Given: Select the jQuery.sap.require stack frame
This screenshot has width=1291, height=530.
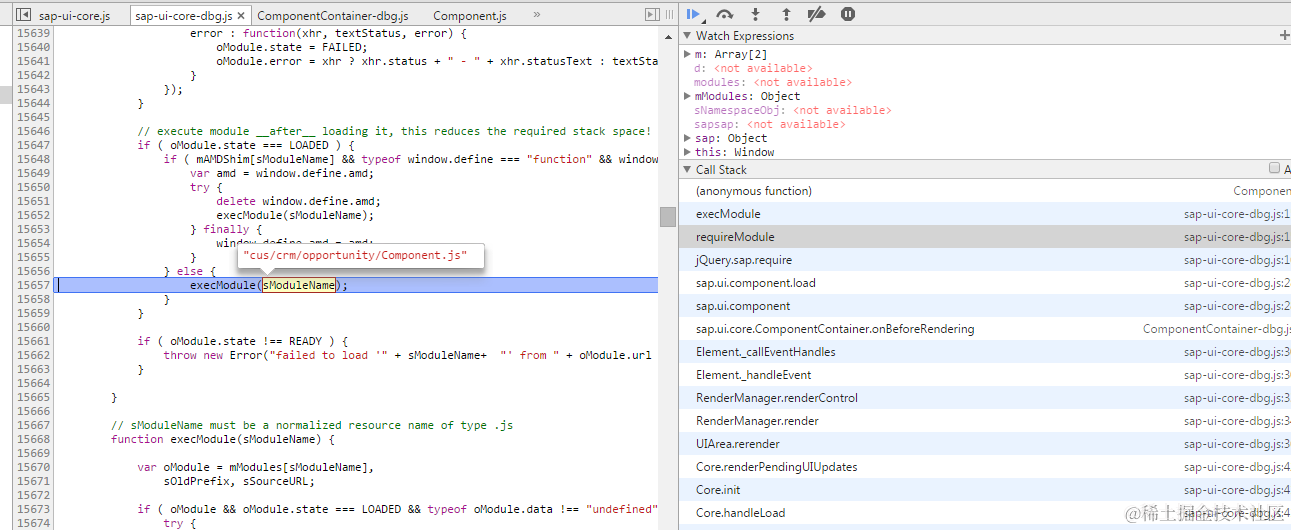Looking at the screenshot, I should click(x=985, y=260).
